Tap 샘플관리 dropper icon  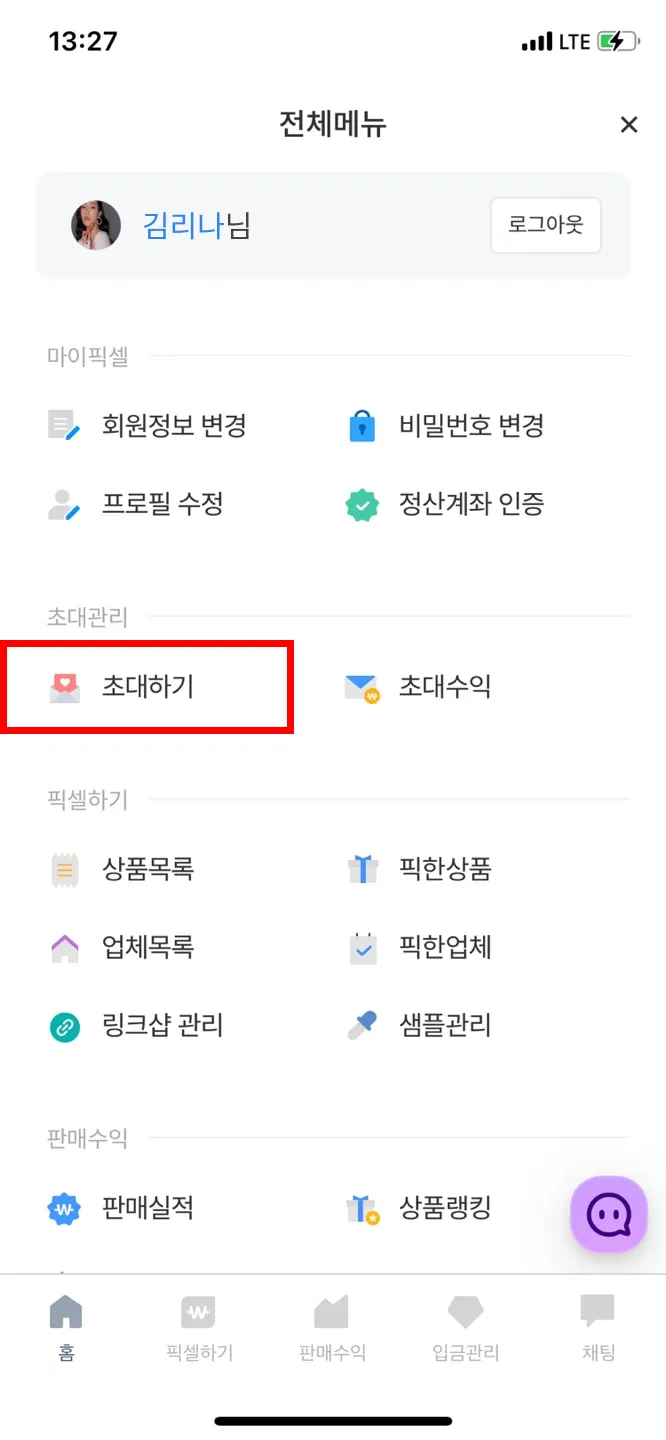click(361, 1026)
